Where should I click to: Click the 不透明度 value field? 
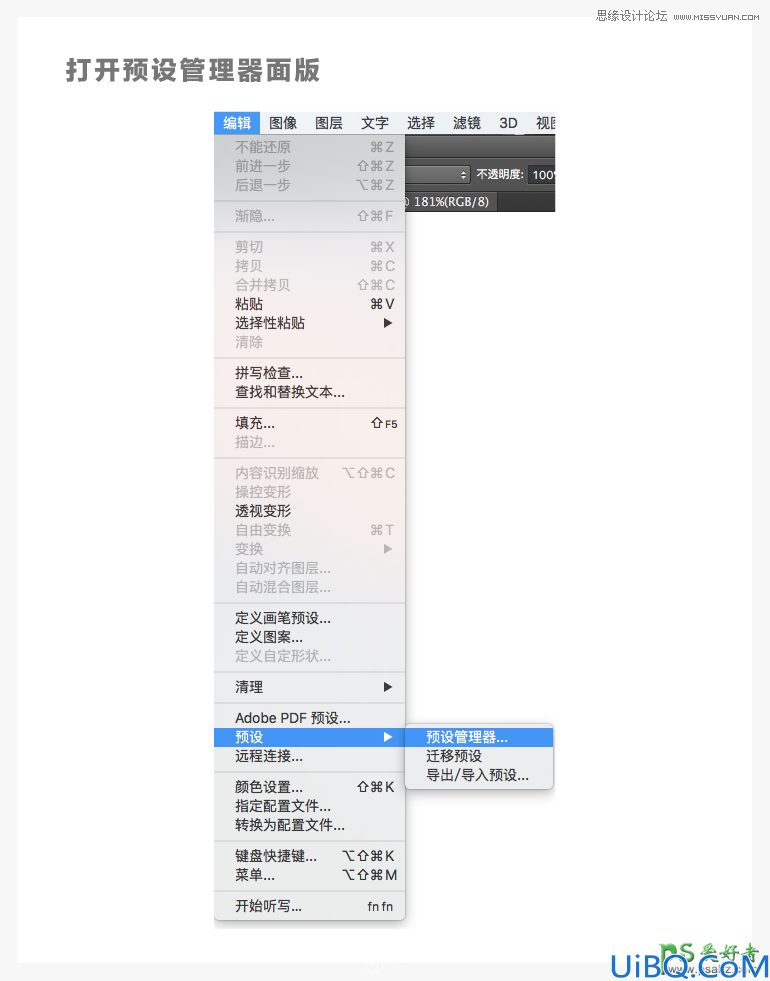click(542, 175)
